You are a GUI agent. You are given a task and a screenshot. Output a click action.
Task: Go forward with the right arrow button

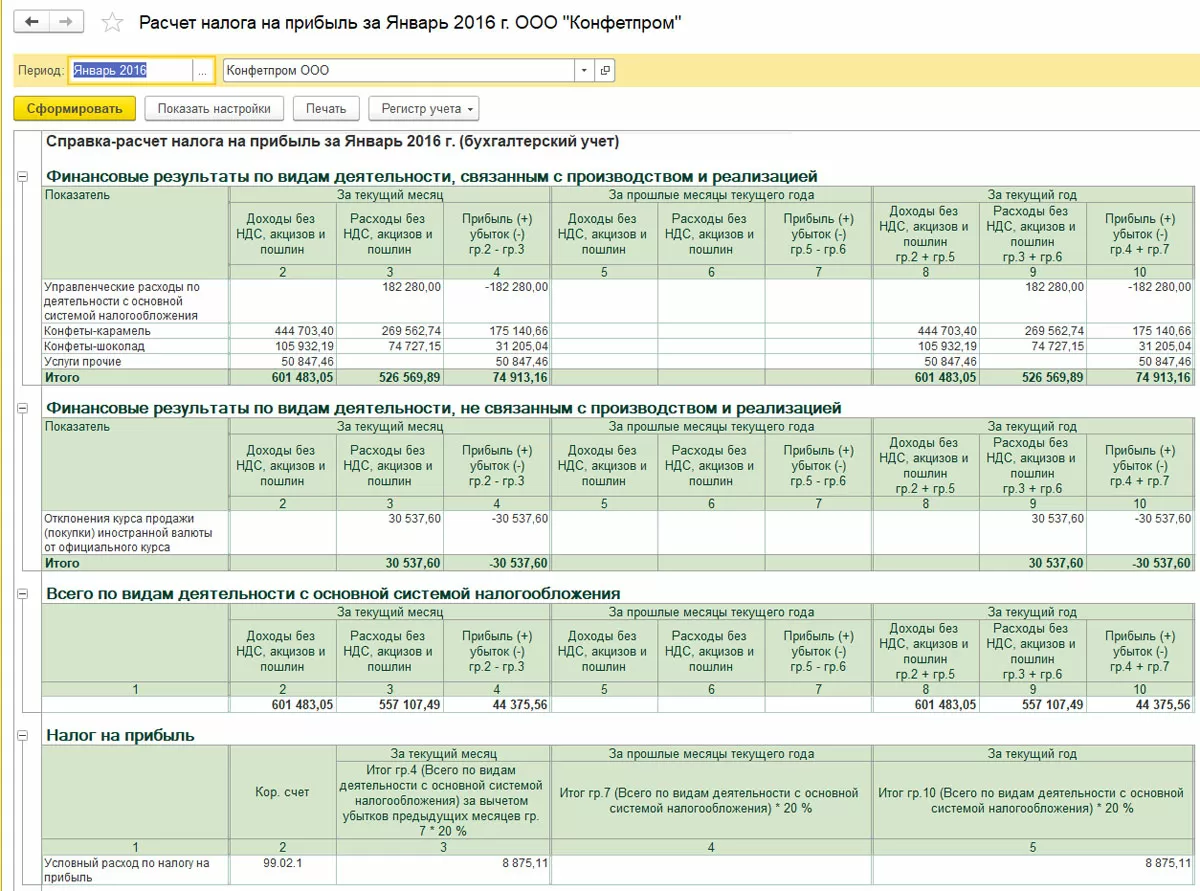[x=64, y=22]
